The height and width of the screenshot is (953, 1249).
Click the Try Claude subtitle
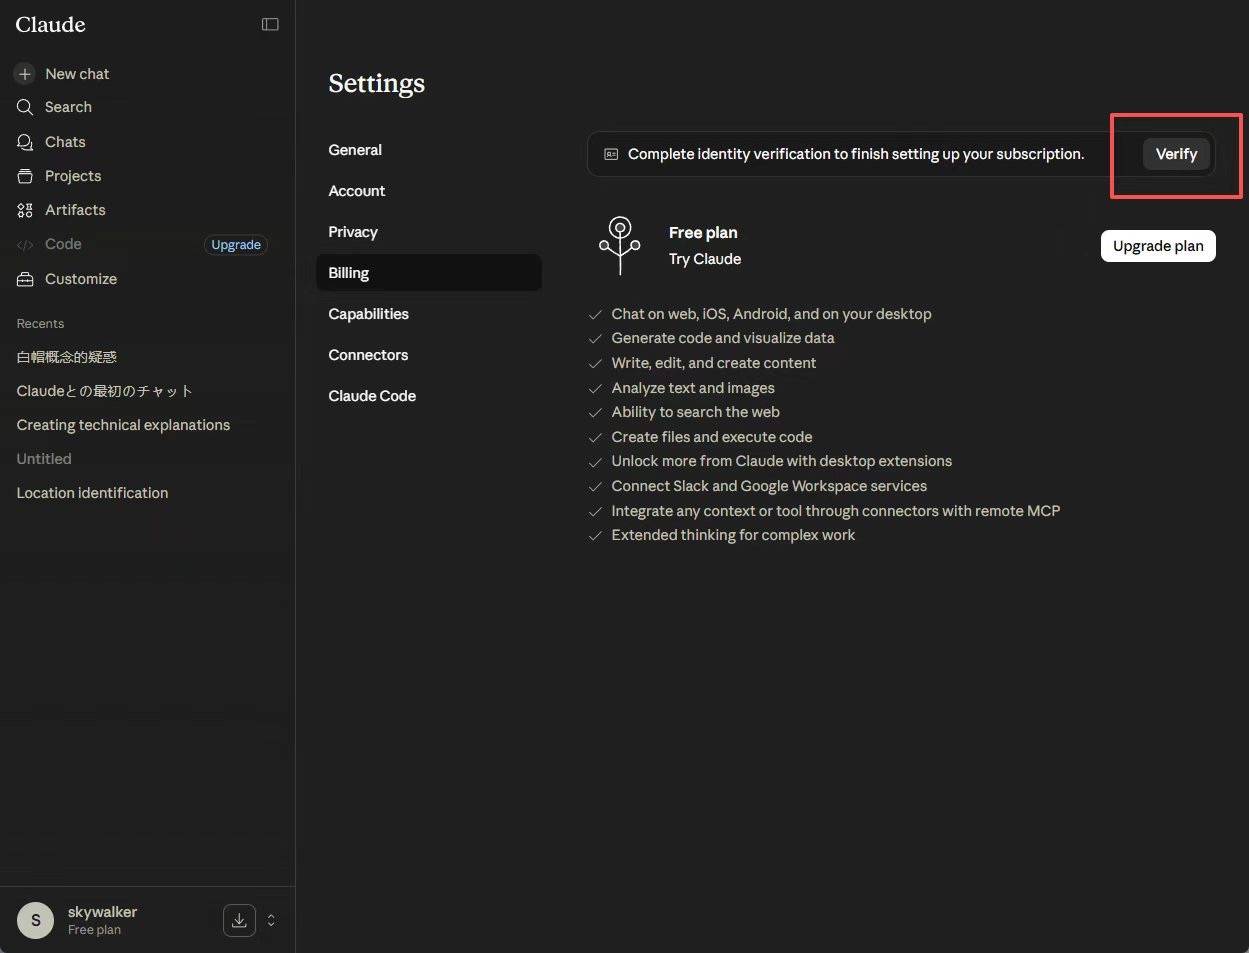[x=705, y=259]
